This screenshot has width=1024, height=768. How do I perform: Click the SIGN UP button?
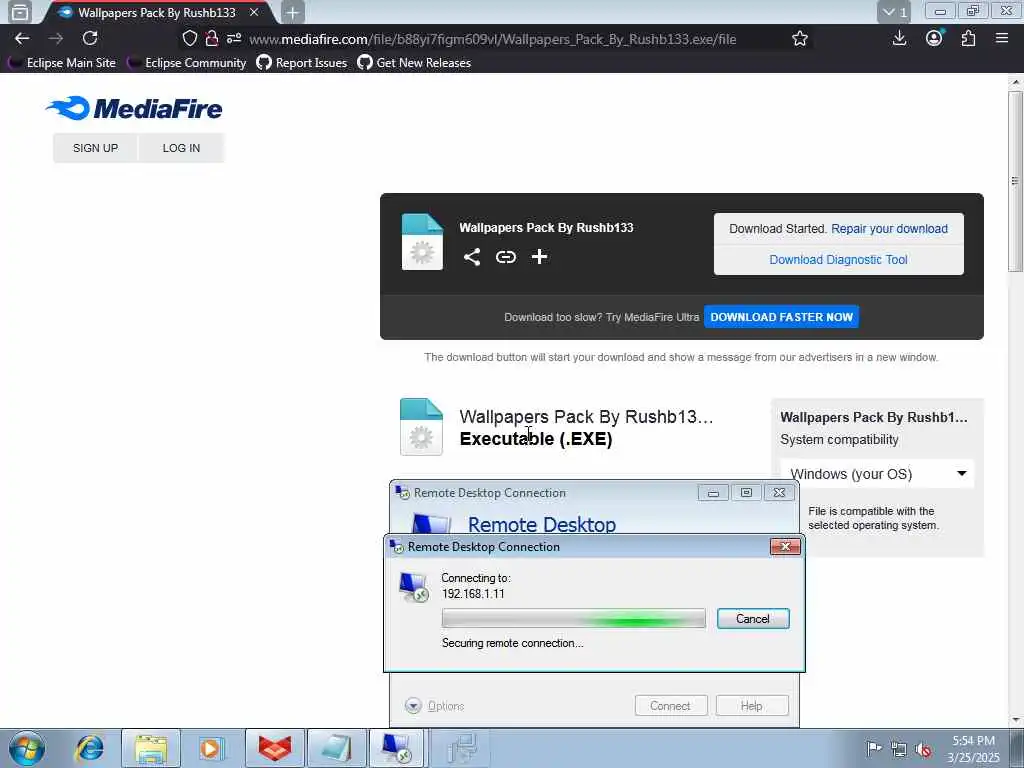click(x=95, y=148)
